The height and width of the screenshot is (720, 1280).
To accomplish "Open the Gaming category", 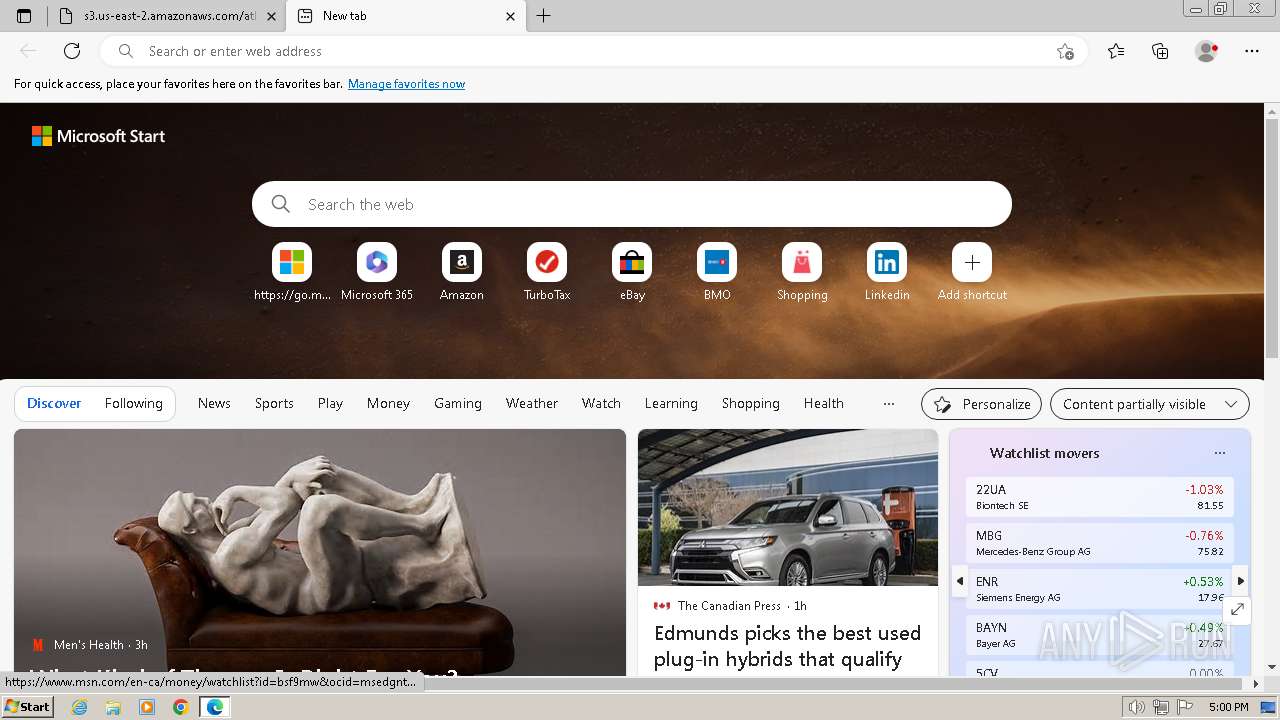I will pos(458,403).
